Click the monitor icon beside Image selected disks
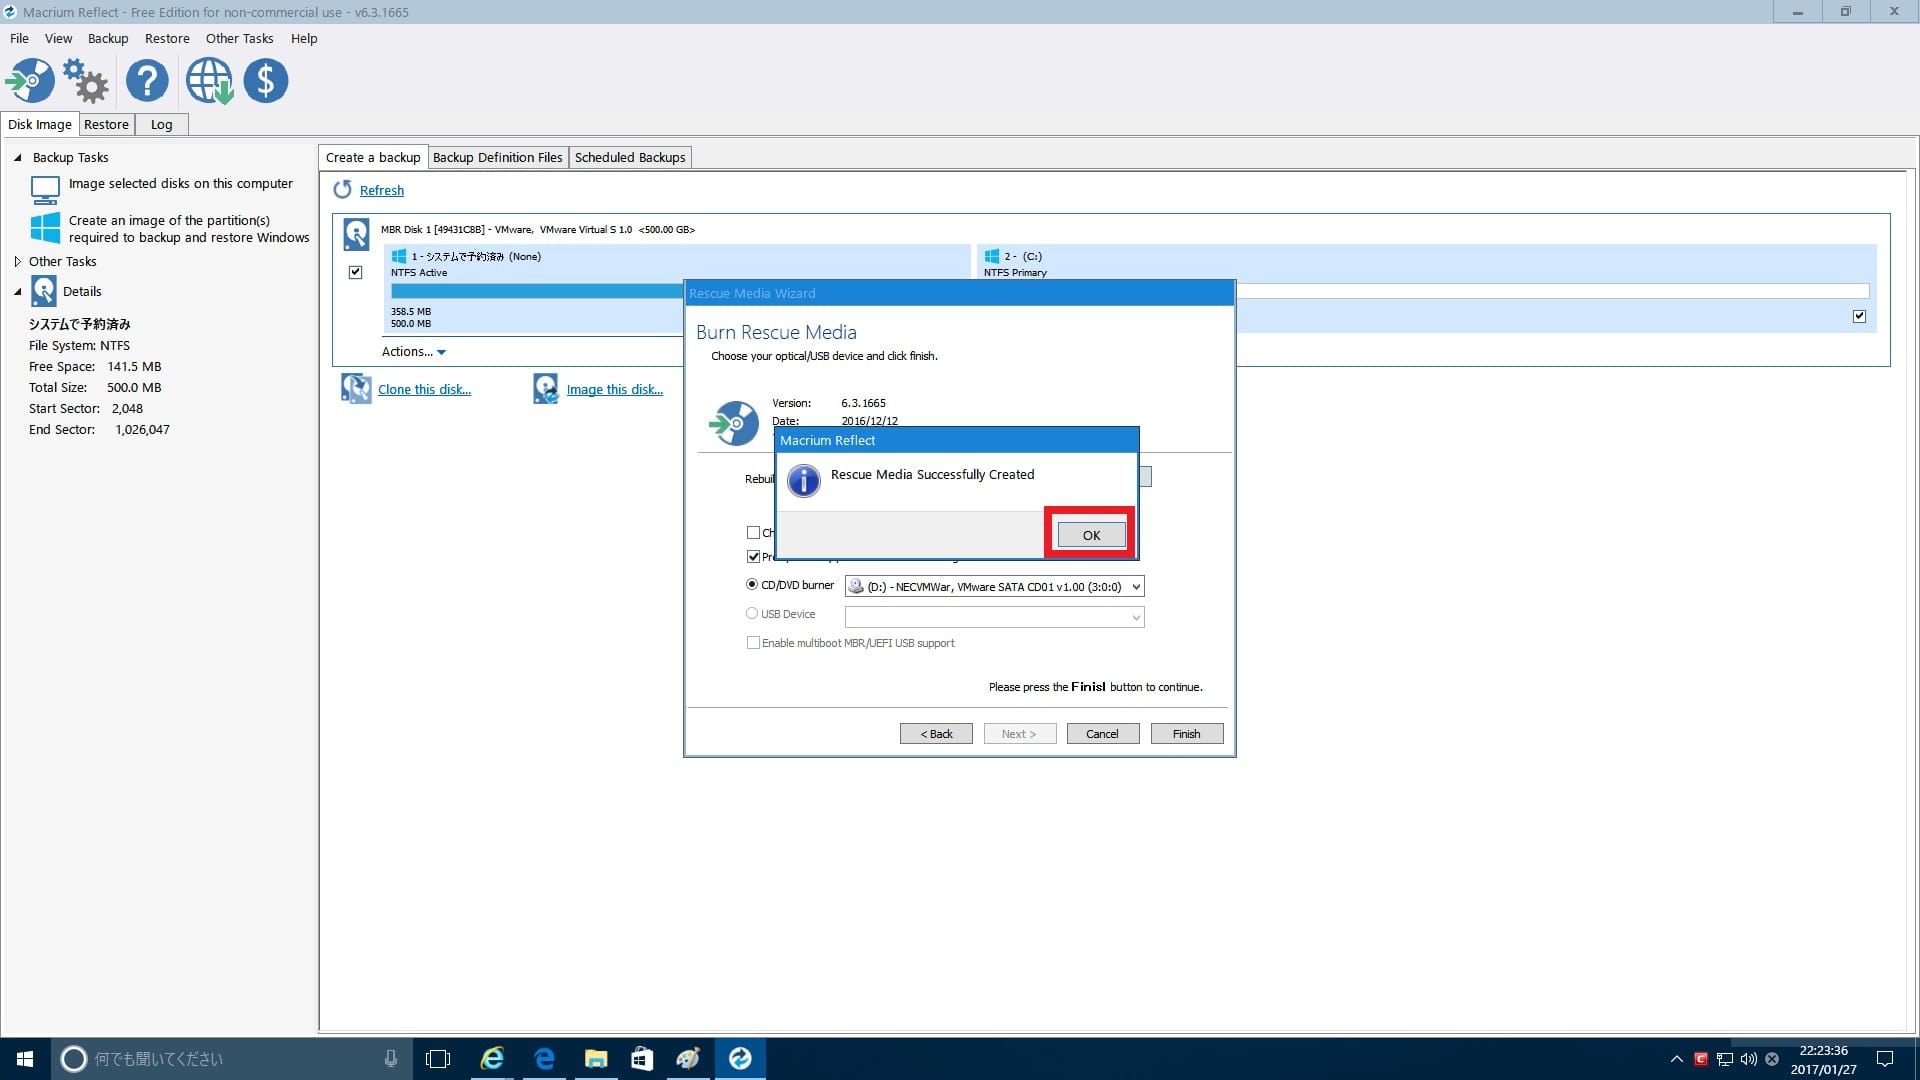Image resolution: width=1920 pixels, height=1080 pixels. point(45,190)
